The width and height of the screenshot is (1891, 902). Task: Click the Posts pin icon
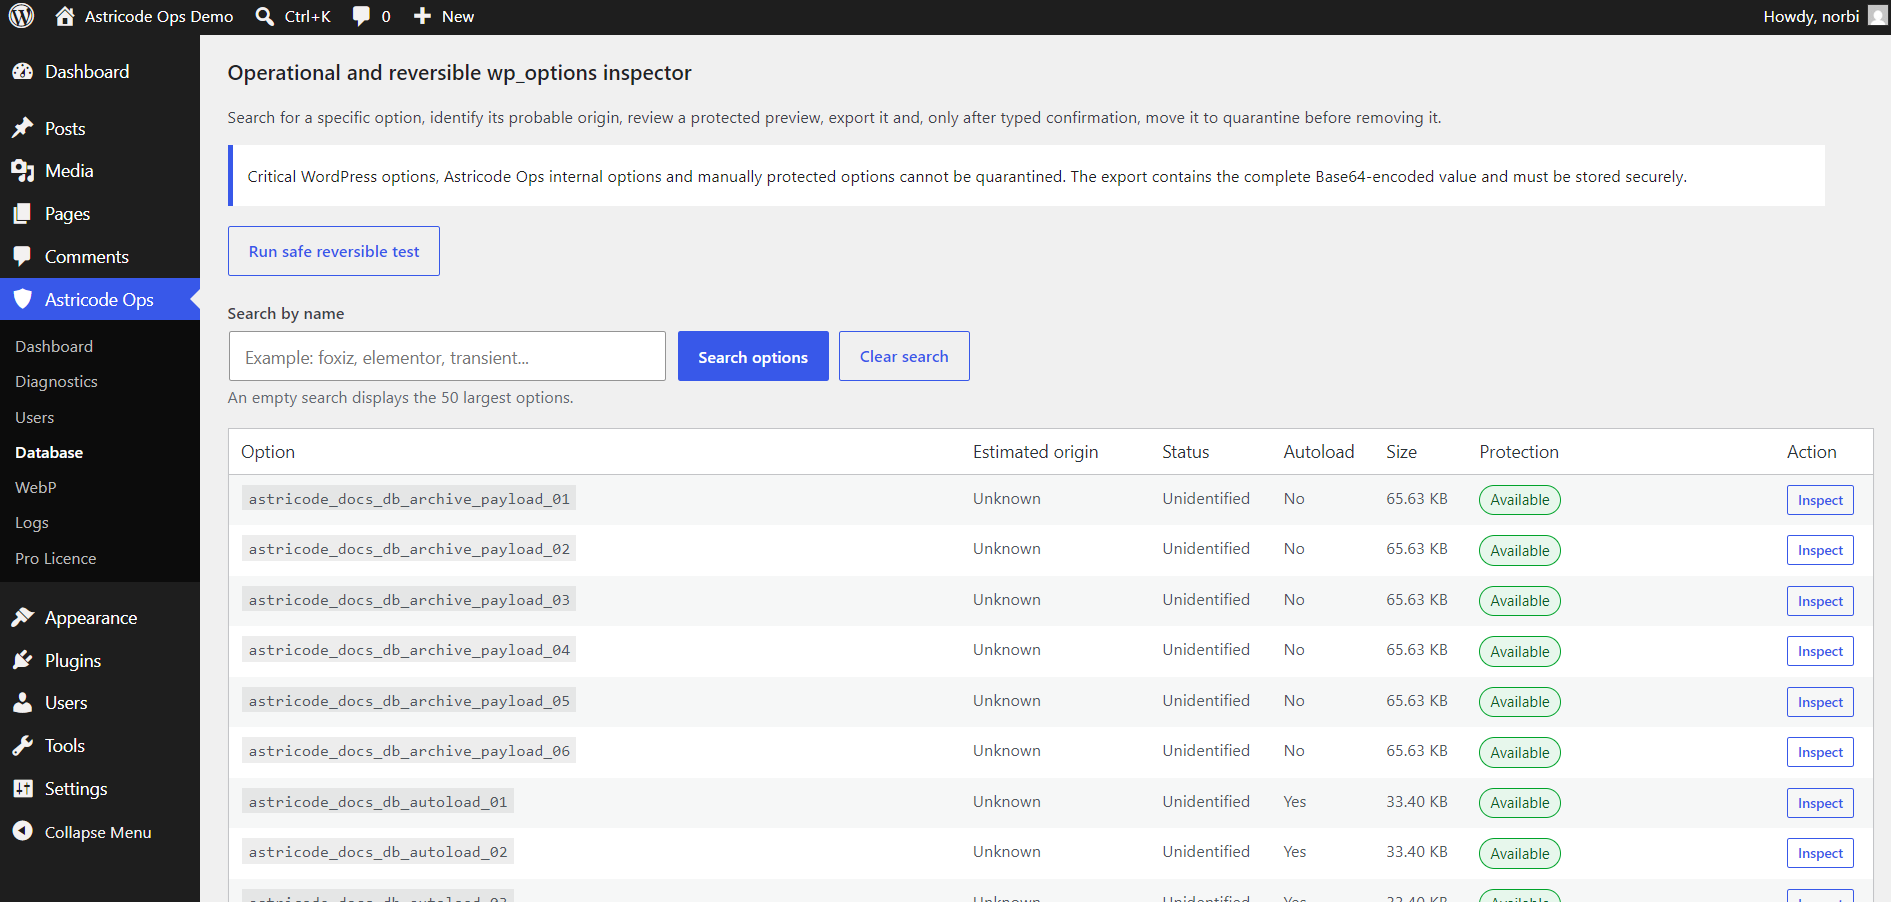pyautogui.click(x=22, y=128)
